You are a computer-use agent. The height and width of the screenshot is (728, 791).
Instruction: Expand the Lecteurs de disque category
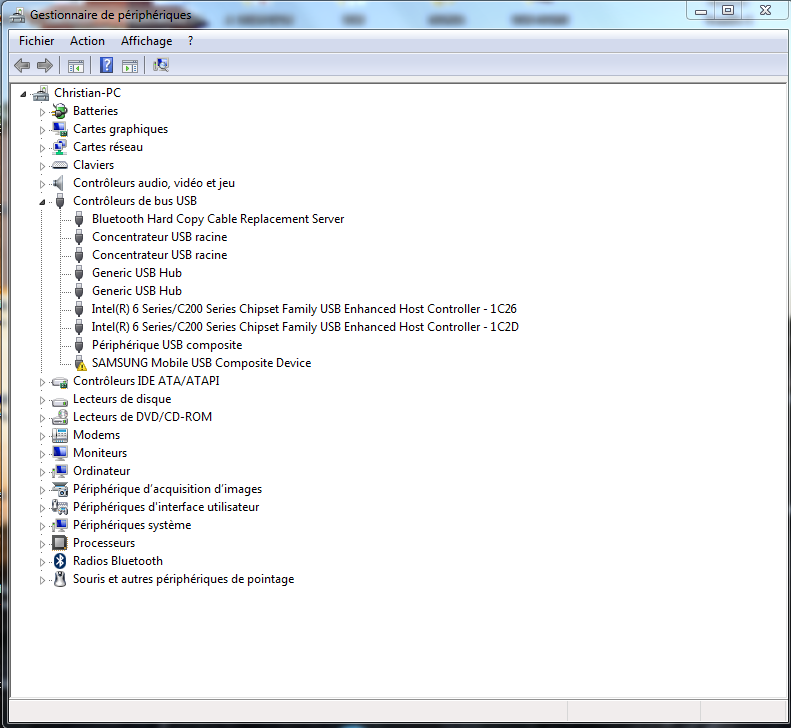tap(43, 399)
